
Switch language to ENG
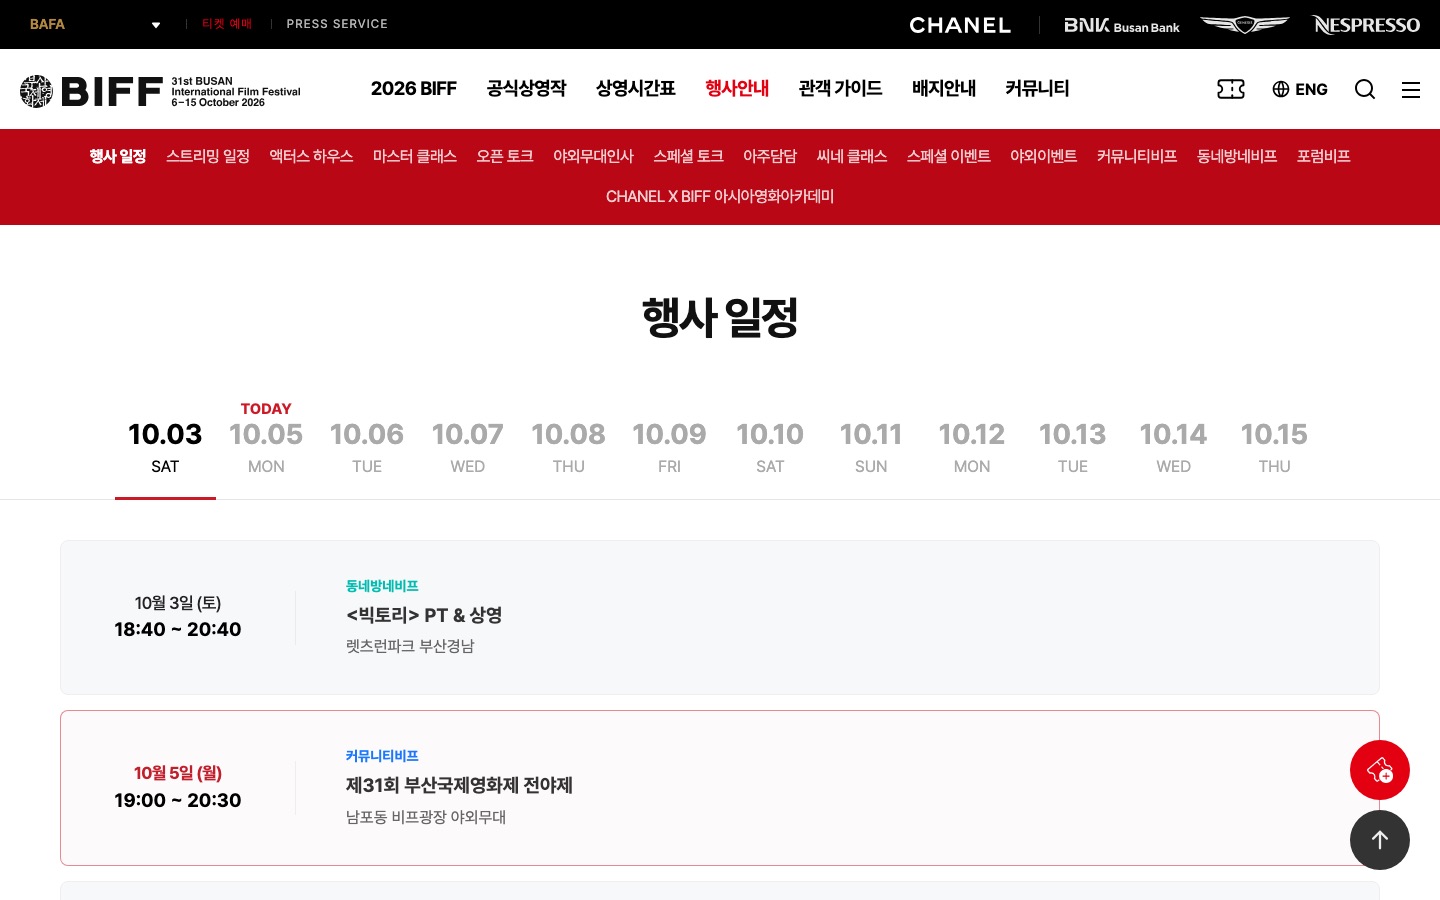[x=1300, y=89]
